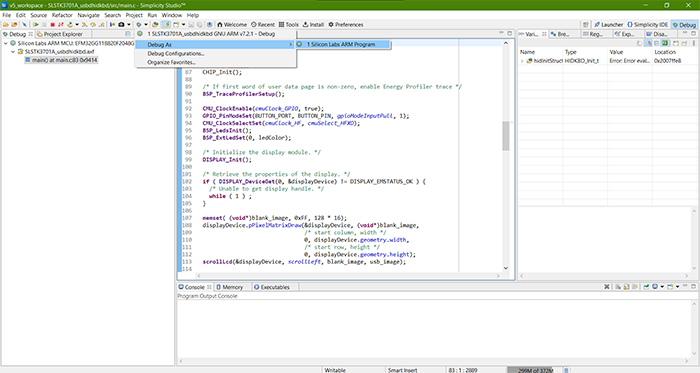The image size is (700, 373).
Task: Click the Welcome home button
Action: tap(232, 25)
